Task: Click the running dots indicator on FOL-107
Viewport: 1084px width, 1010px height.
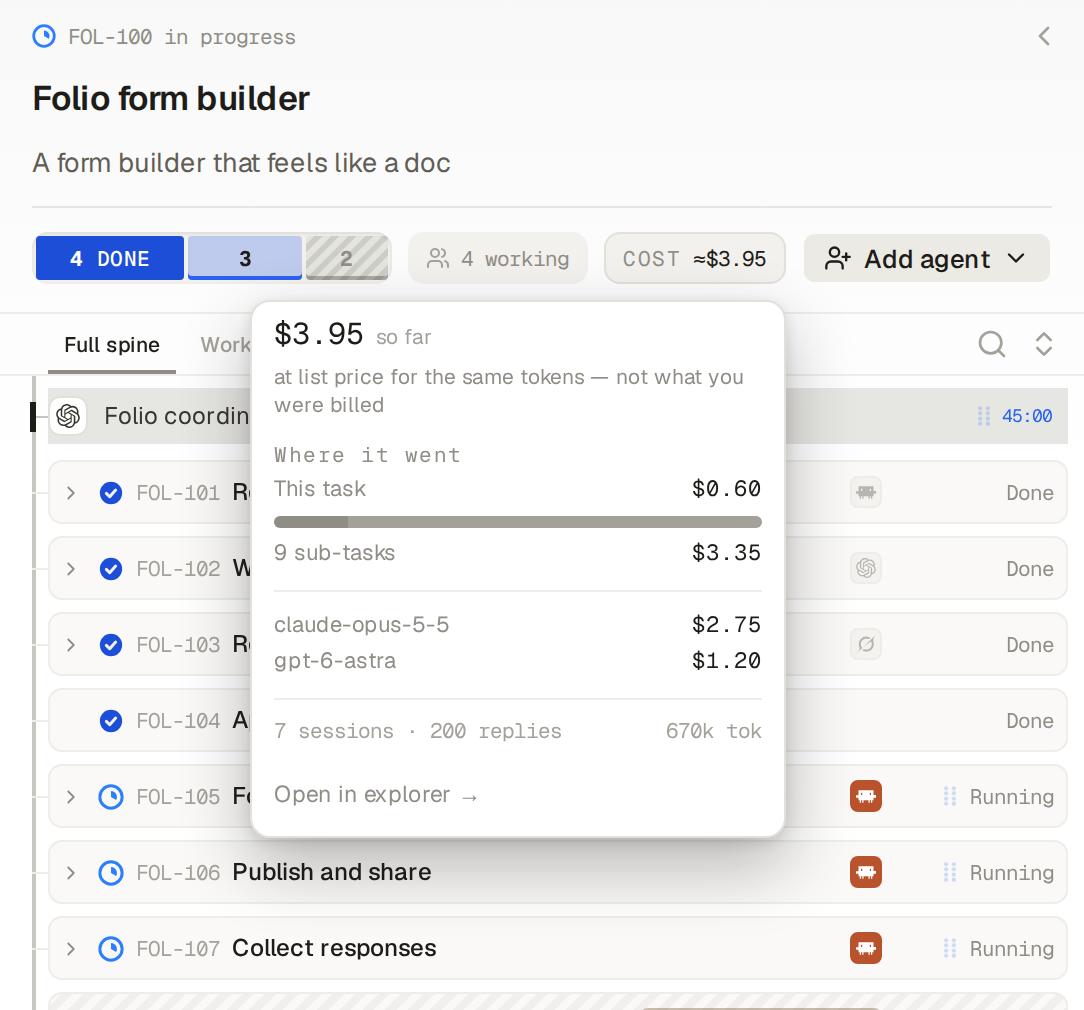Action: 950,948
